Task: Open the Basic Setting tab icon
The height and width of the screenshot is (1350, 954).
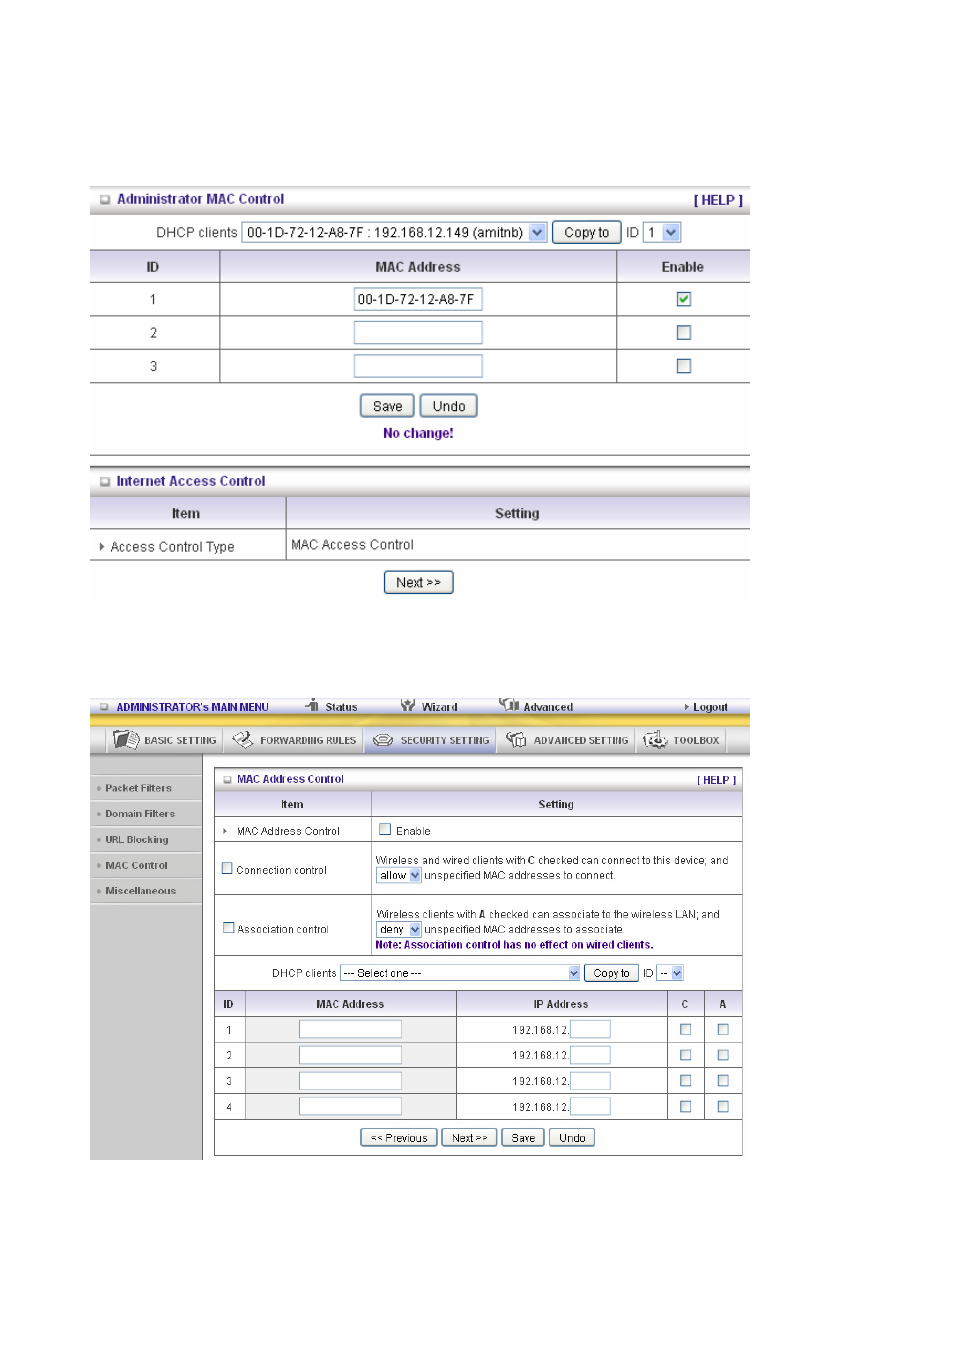Action: coord(126,740)
